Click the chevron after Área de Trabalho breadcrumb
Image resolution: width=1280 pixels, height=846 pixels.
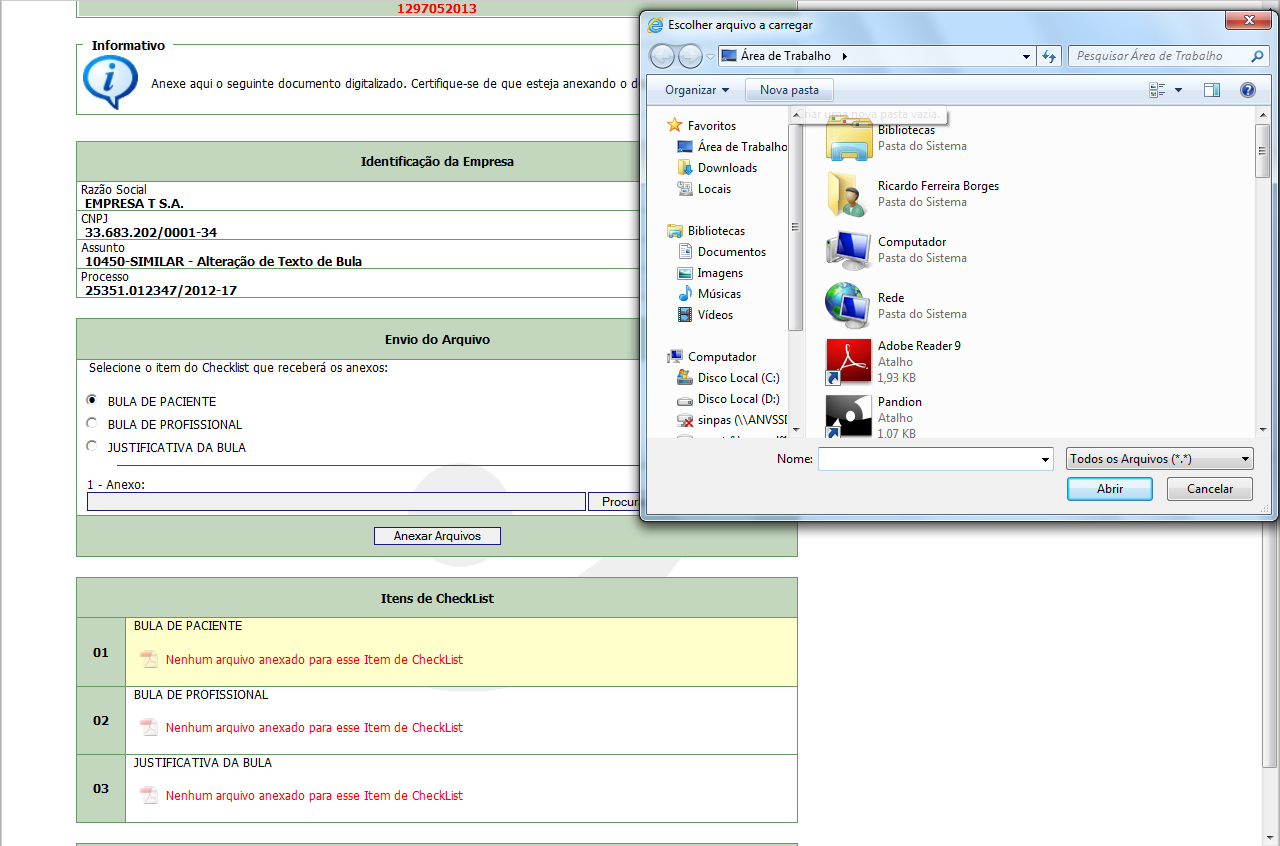[x=844, y=57]
